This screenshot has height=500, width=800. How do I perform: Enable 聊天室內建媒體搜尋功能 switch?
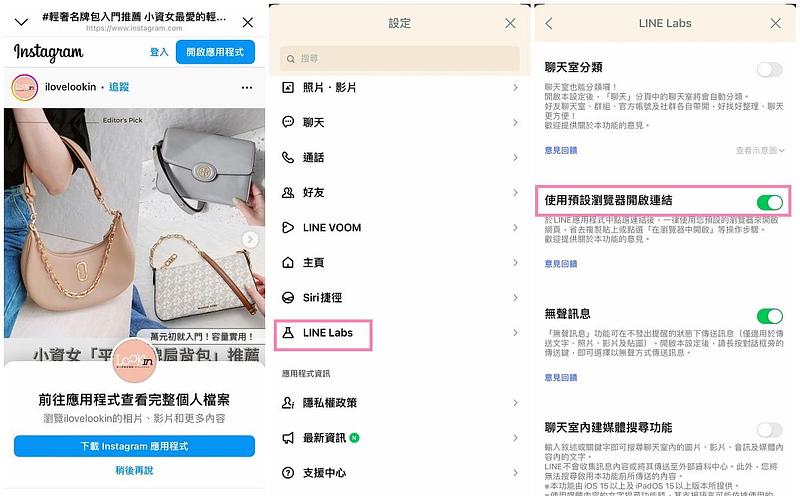[x=769, y=430]
